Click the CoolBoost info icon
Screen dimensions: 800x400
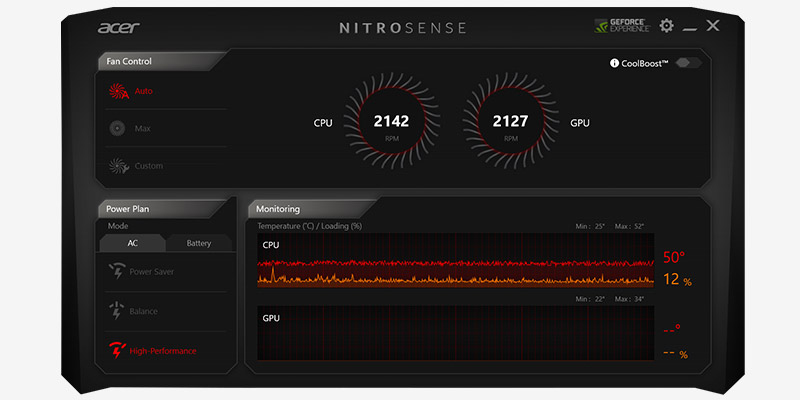point(614,63)
